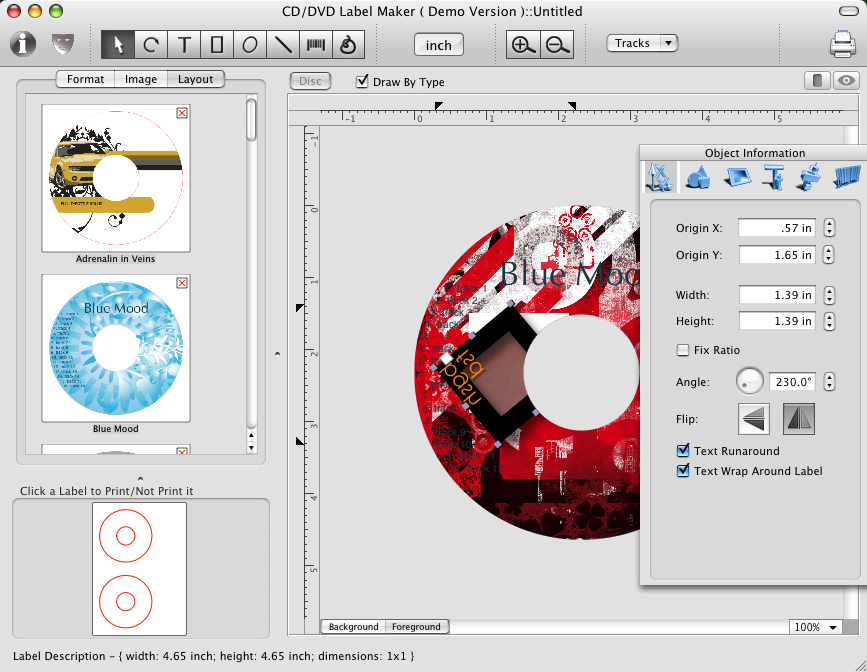Zoom out with magnifier minus

click(556, 45)
